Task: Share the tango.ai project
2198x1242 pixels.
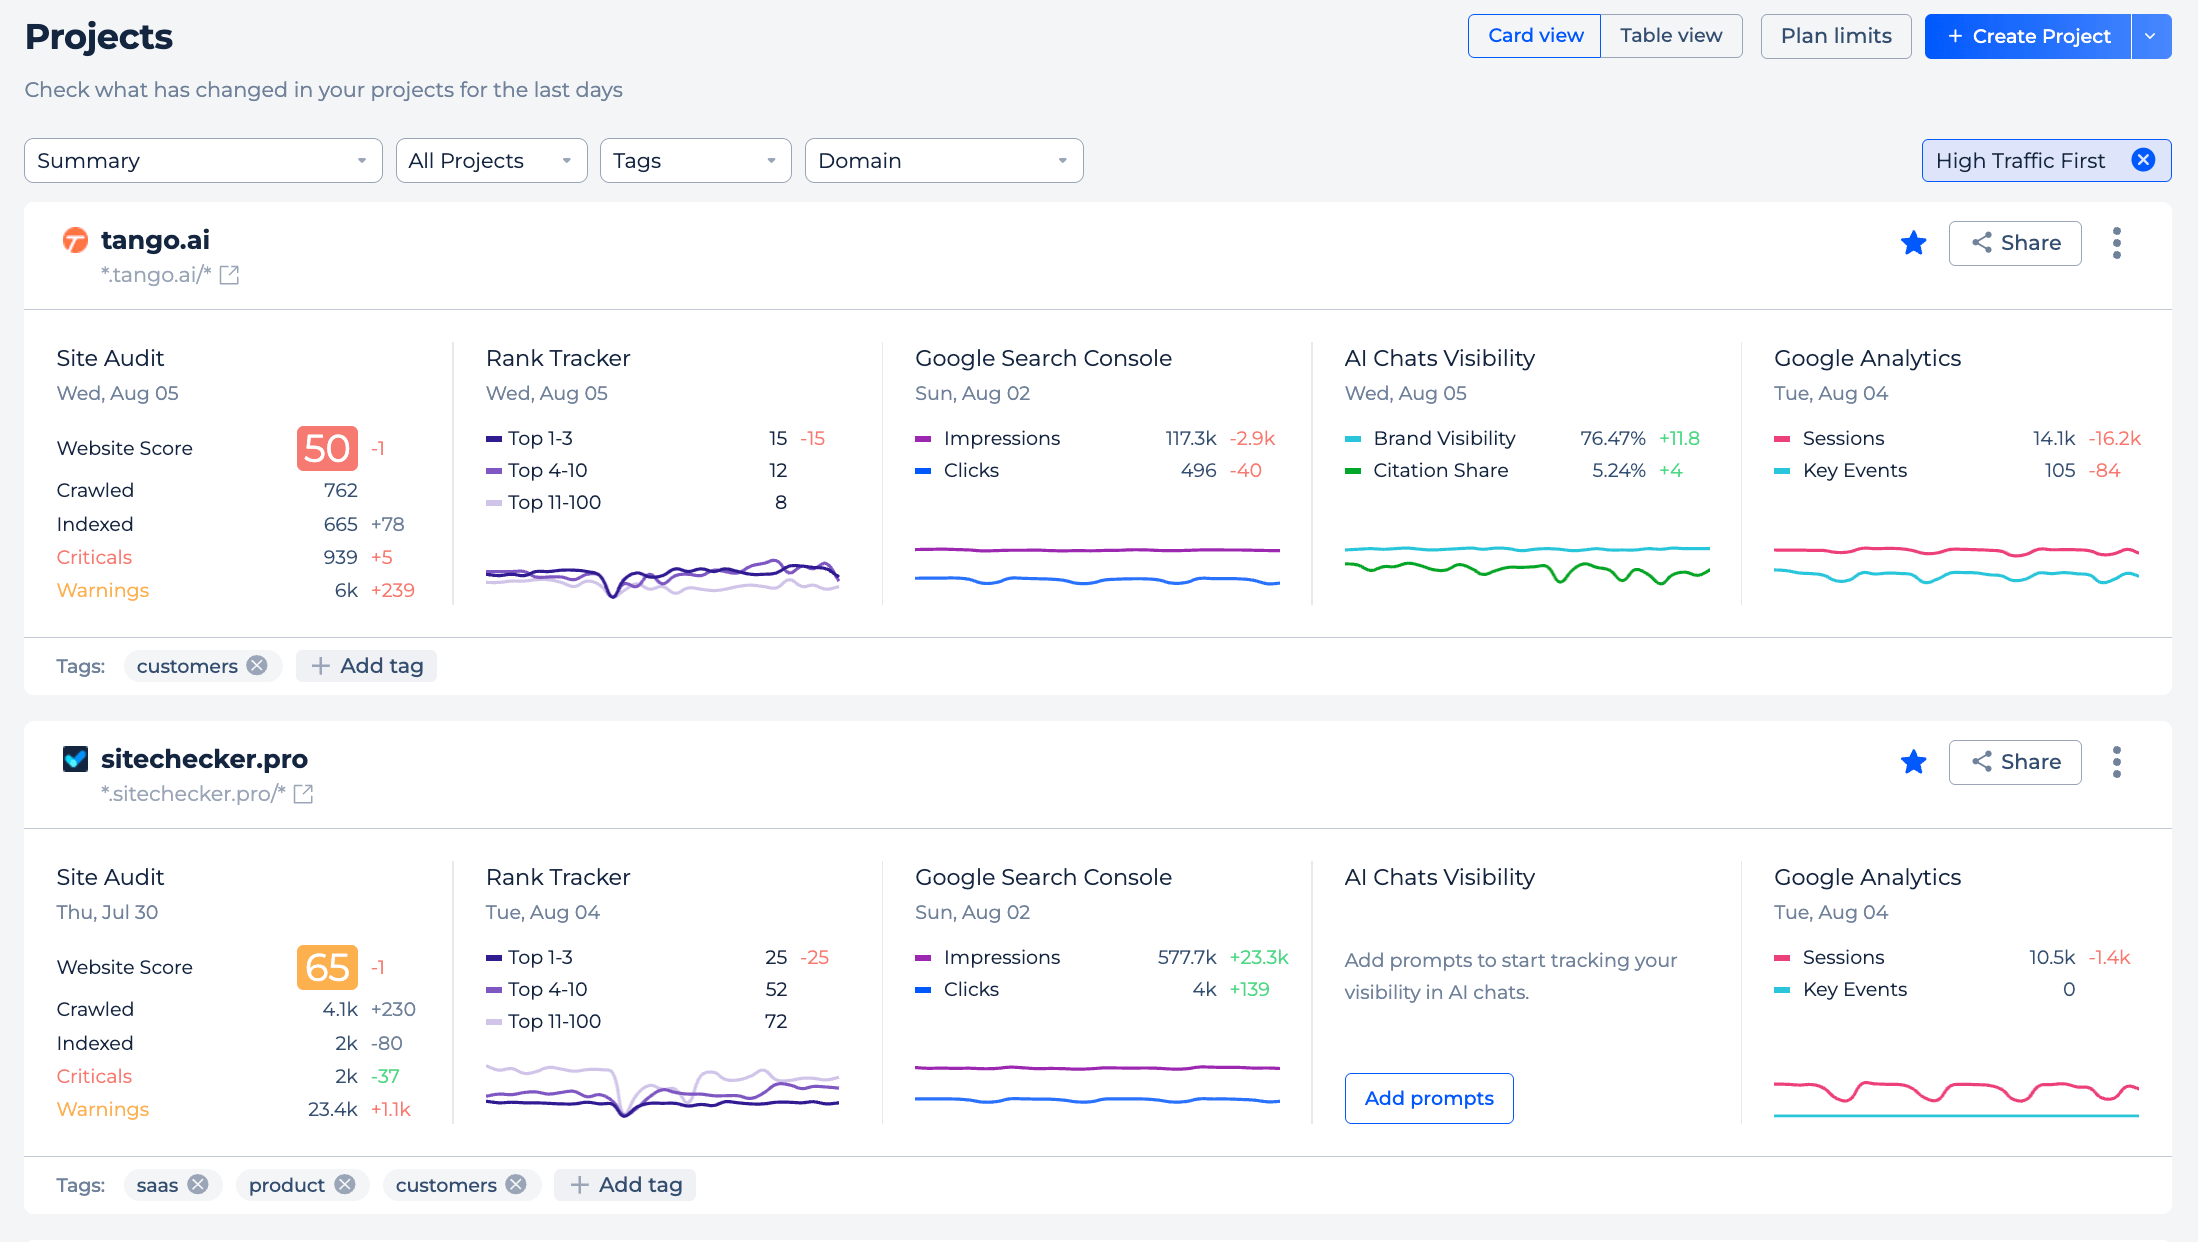Action: 2015,243
